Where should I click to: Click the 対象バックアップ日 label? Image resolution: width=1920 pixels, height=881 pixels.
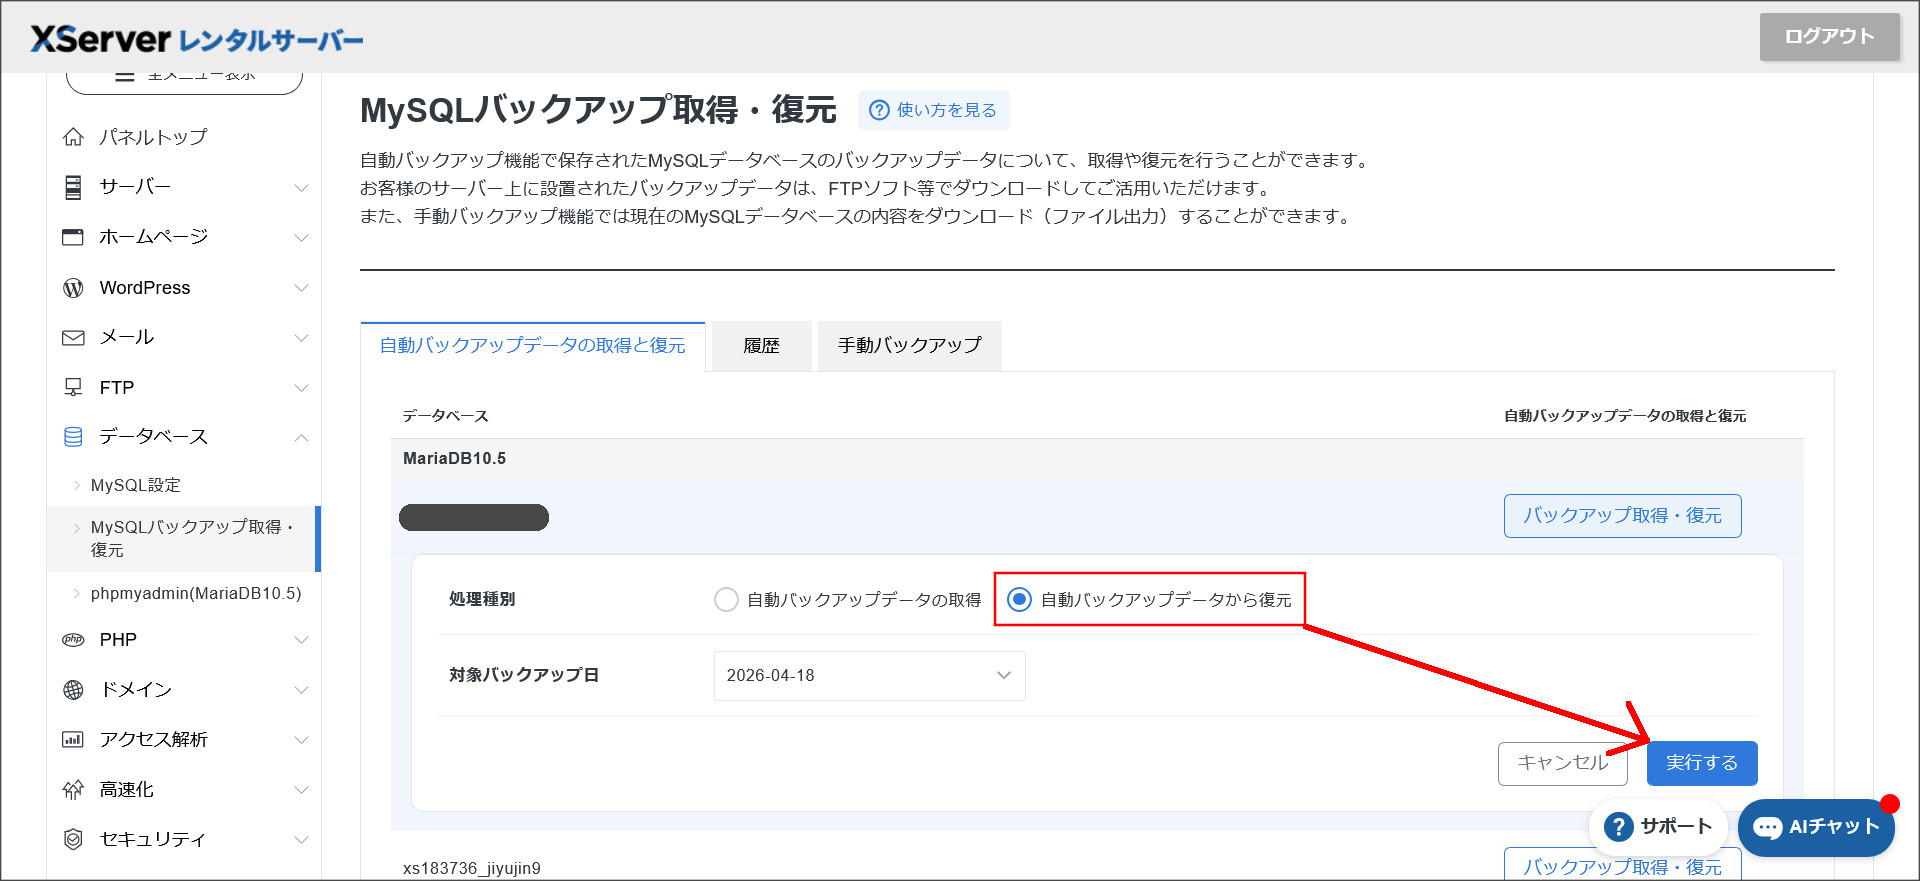[x=524, y=676]
